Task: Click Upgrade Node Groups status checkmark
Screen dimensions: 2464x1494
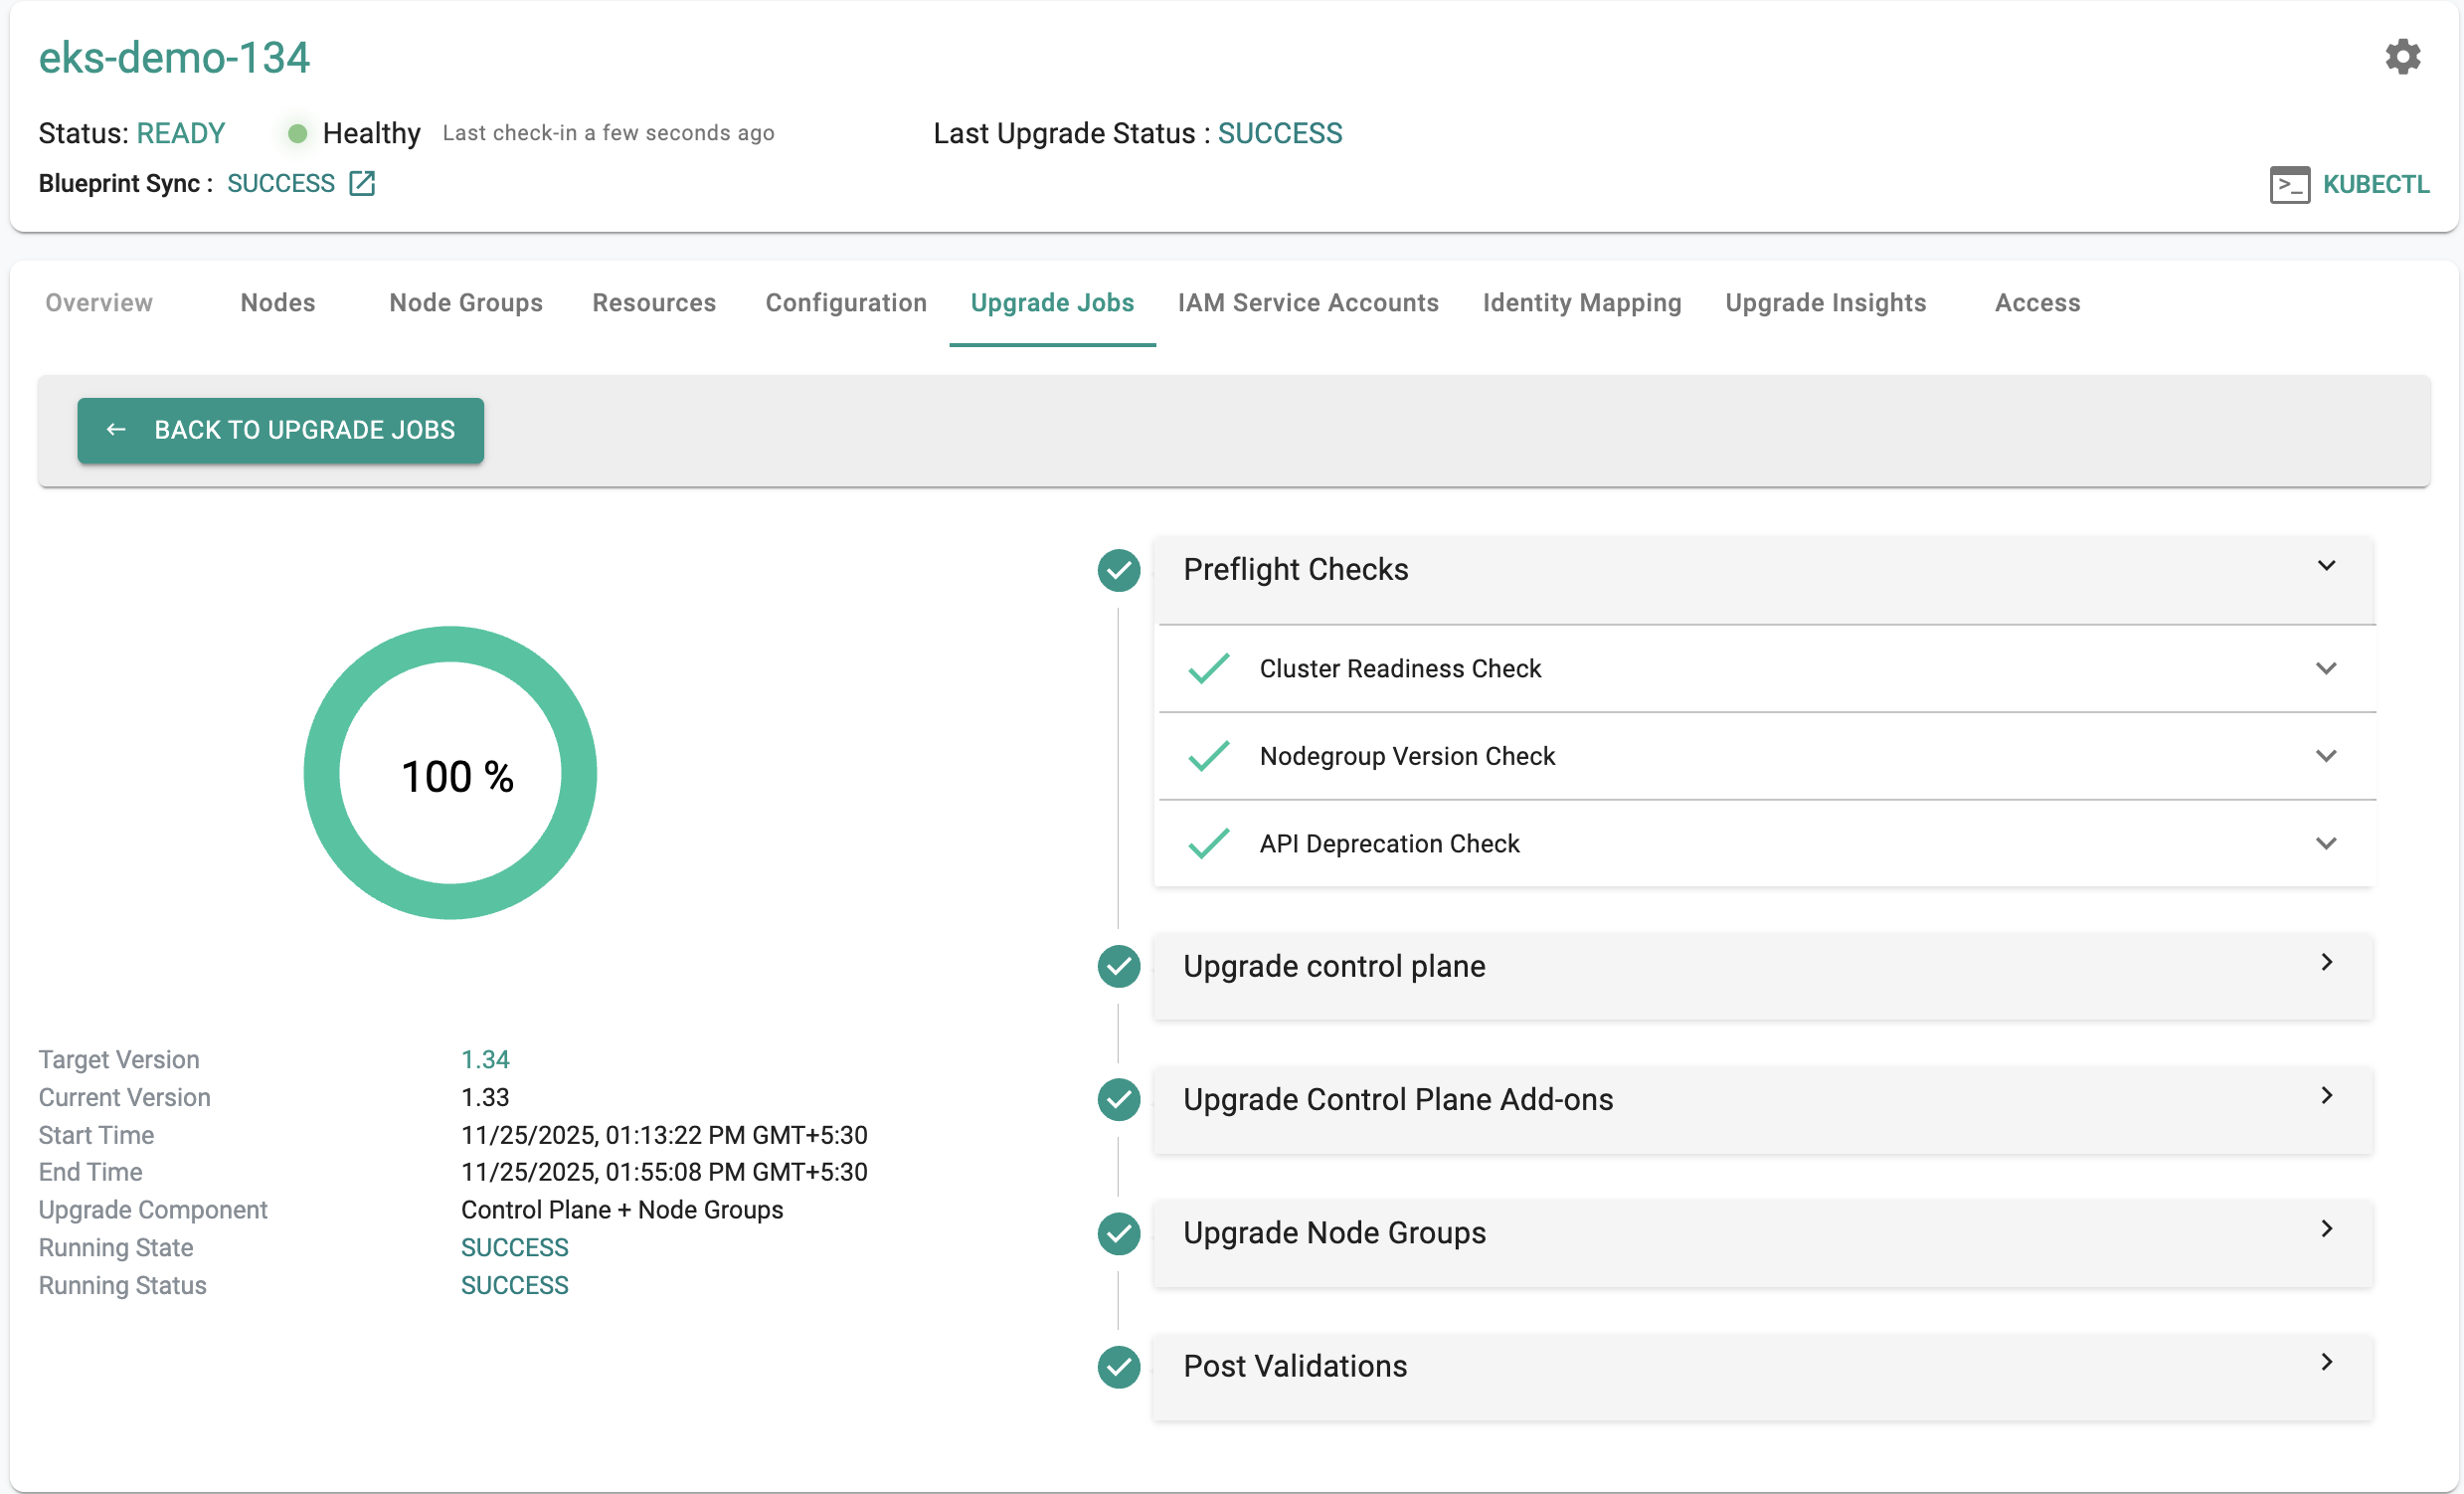Action: 1118,1234
